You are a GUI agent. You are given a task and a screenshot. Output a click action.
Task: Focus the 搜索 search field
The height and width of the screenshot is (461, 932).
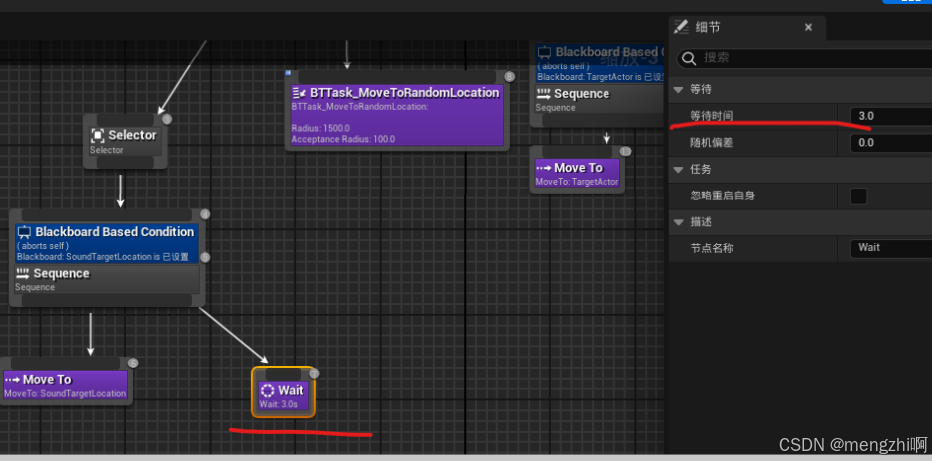[x=804, y=58]
